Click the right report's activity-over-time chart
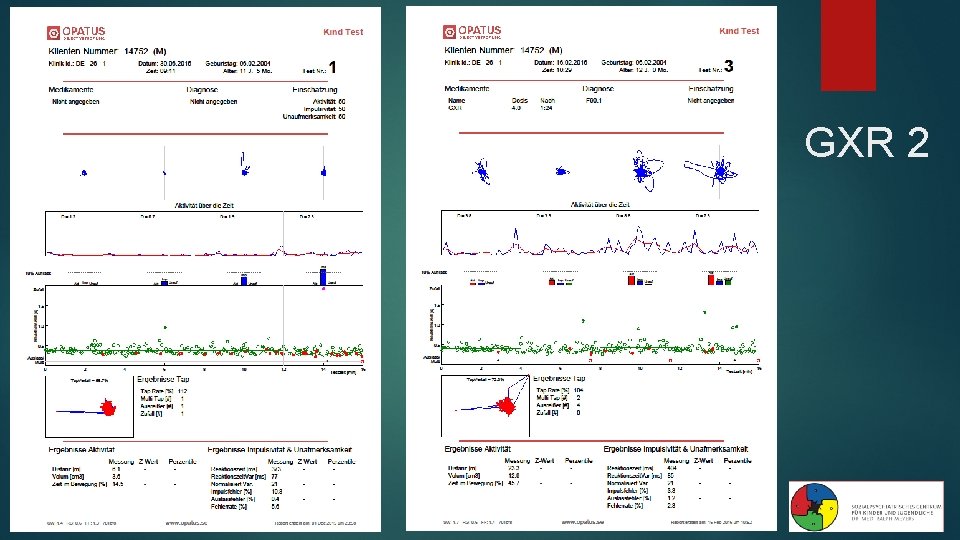The width and height of the screenshot is (960, 540). [x=600, y=232]
